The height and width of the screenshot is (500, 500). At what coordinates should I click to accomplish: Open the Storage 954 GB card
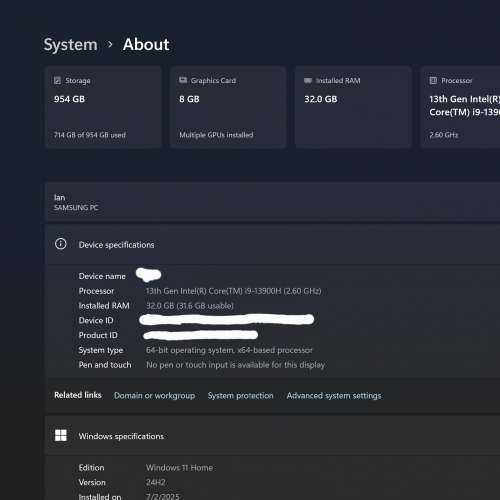(103, 107)
